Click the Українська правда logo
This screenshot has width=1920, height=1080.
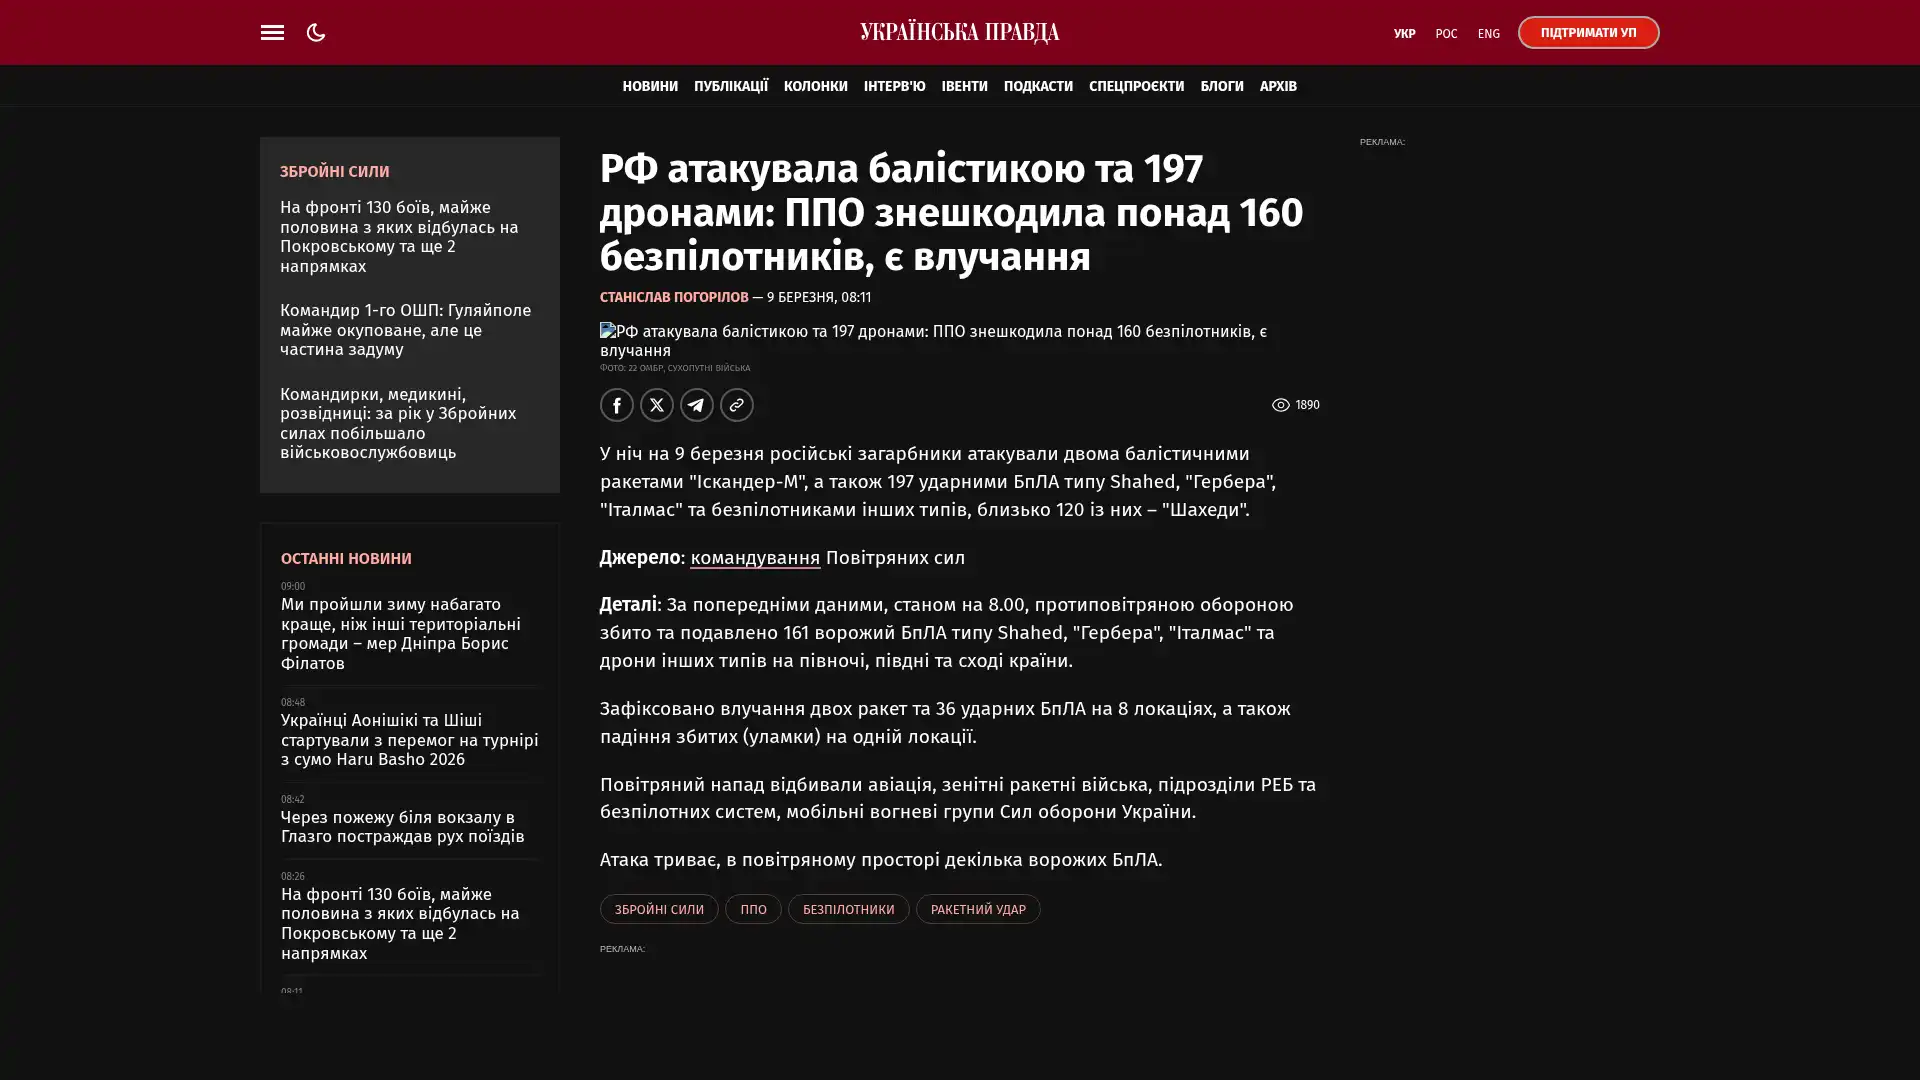coord(959,32)
